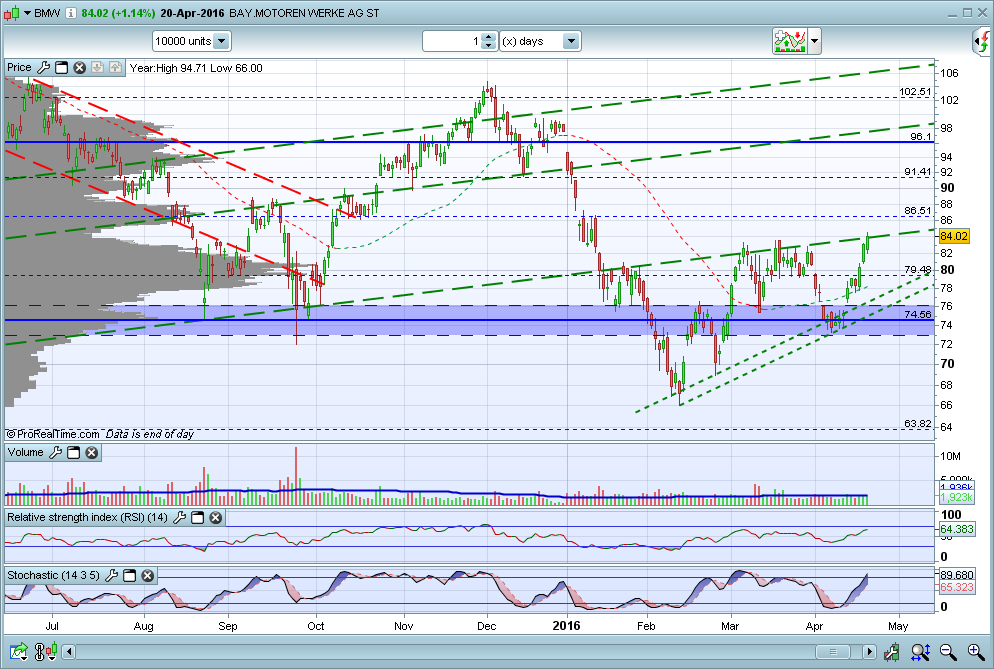Click the Relative strength index label
The image size is (994, 669).
(x=87, y=517)
